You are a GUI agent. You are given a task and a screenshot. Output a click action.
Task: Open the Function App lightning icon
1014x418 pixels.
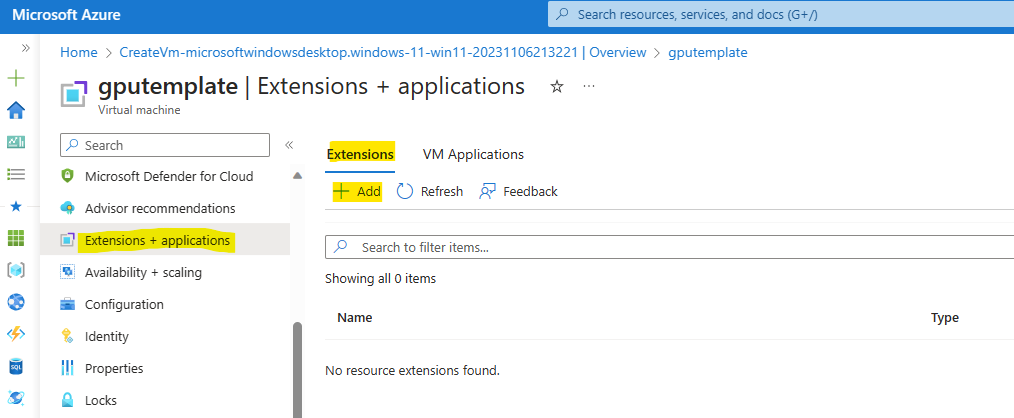click(16, 334)
